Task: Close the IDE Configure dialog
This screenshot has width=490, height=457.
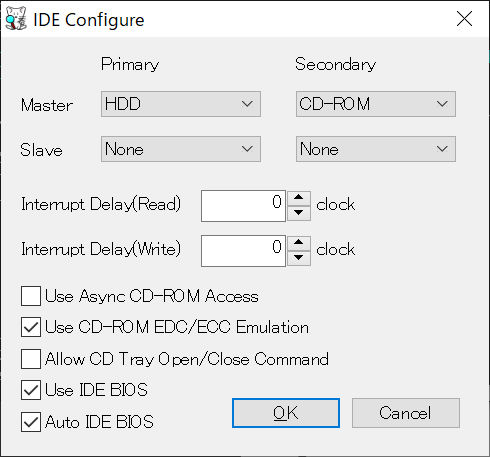Action: coord(464,19)
